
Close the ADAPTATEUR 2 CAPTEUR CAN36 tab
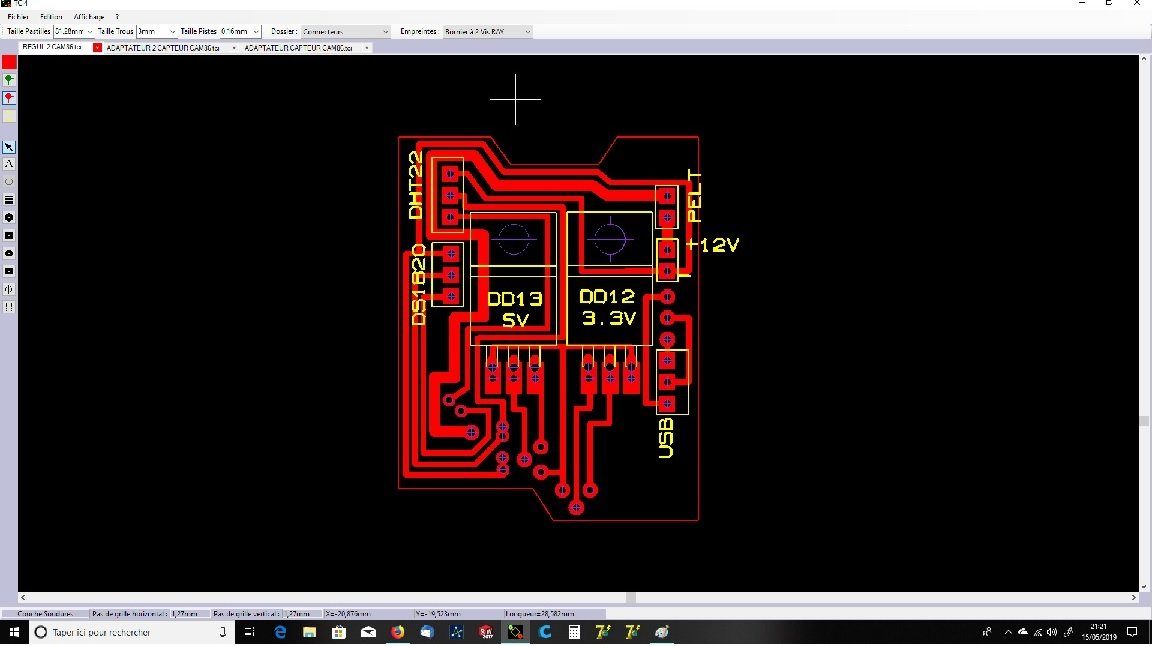[234, 48]
